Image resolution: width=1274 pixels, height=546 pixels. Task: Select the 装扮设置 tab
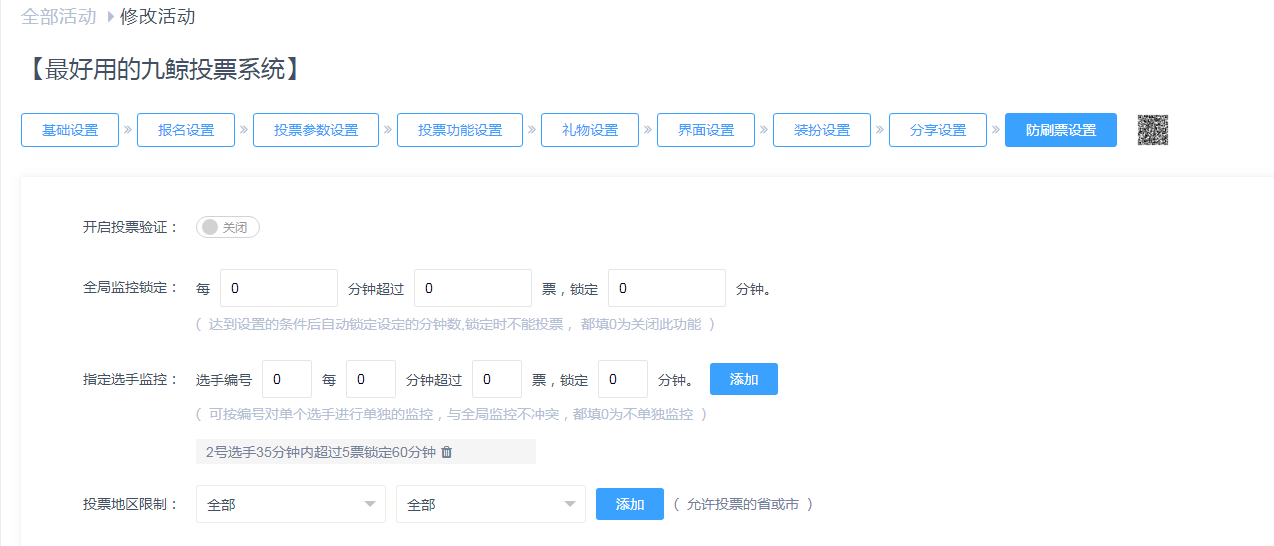click(x=822, y=130)
